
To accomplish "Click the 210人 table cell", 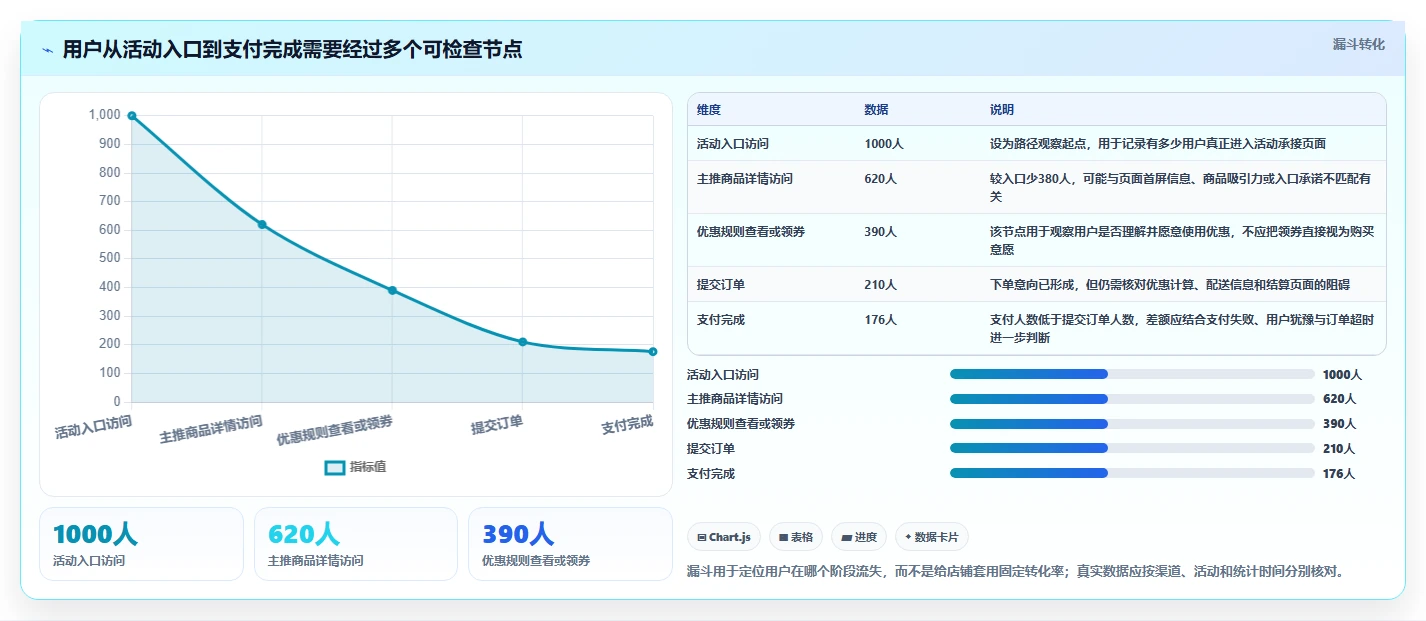I will (x=881, y=285).
